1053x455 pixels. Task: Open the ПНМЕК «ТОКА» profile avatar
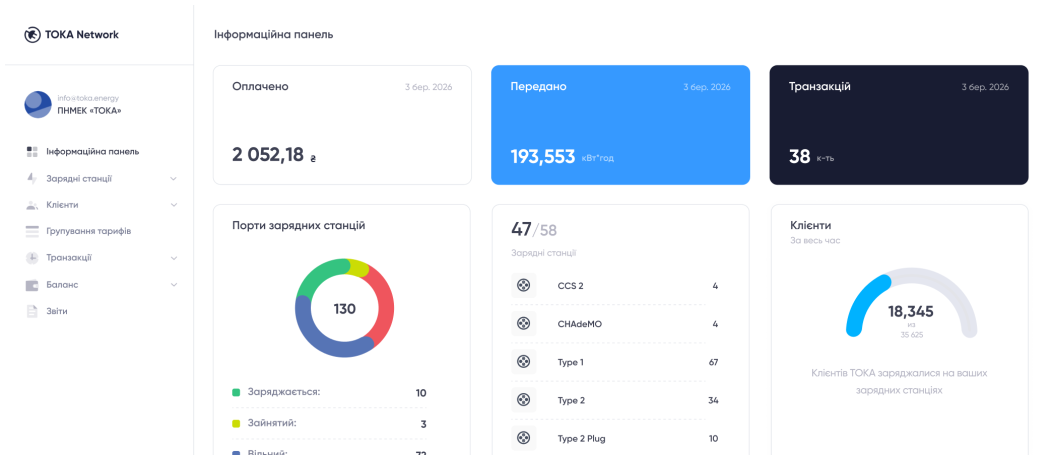(38, 104)
